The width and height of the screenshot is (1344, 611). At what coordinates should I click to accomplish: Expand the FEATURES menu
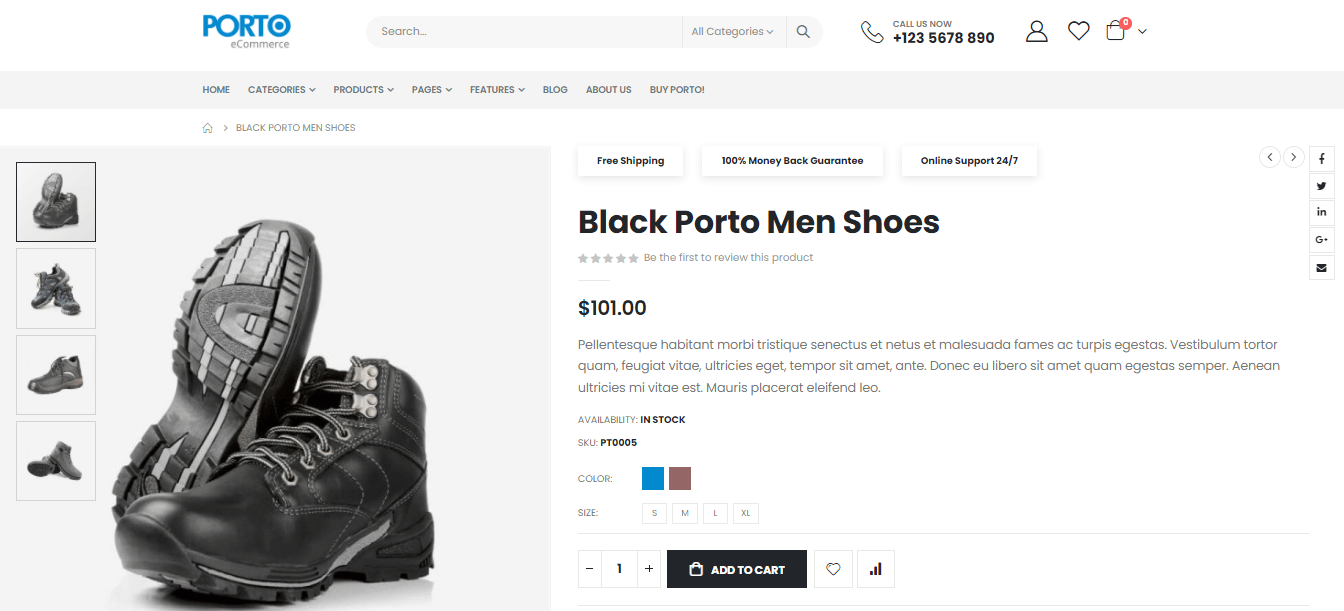(x=496, y=89)
